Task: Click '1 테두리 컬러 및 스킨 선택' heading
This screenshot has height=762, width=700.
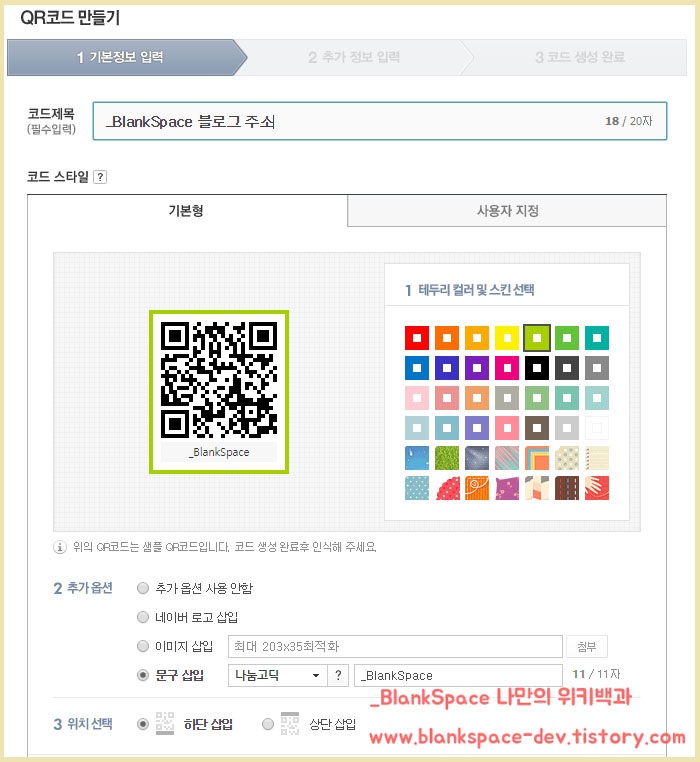Action: pos(470,290)
